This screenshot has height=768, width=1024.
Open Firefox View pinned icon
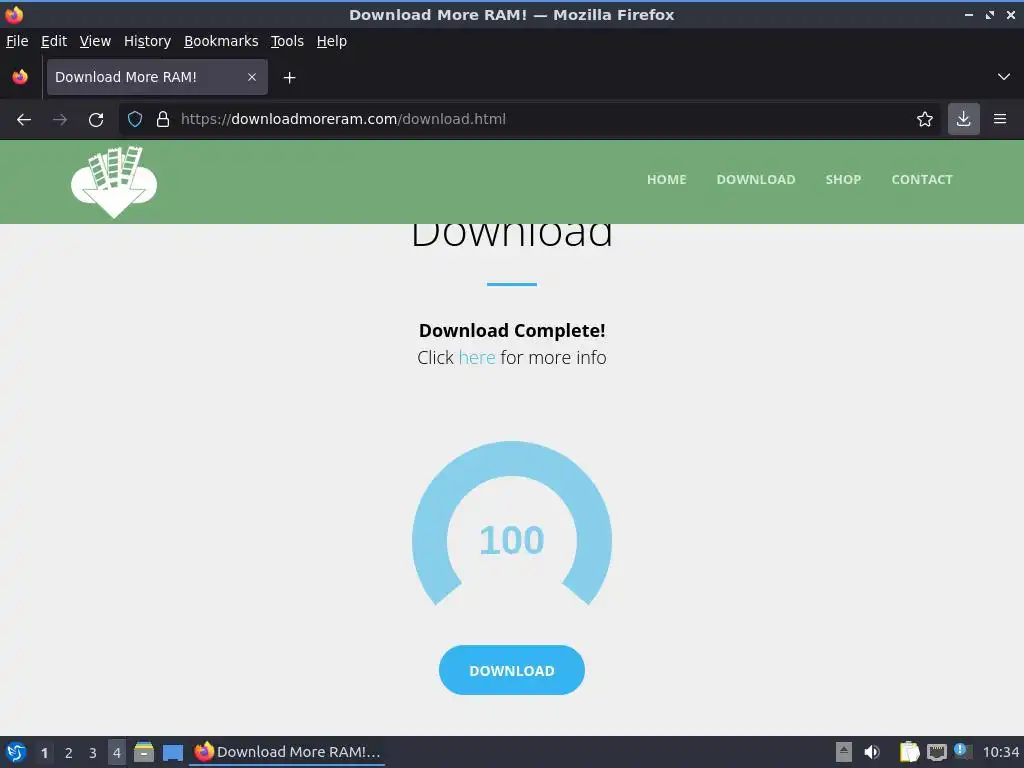[20, 77]
